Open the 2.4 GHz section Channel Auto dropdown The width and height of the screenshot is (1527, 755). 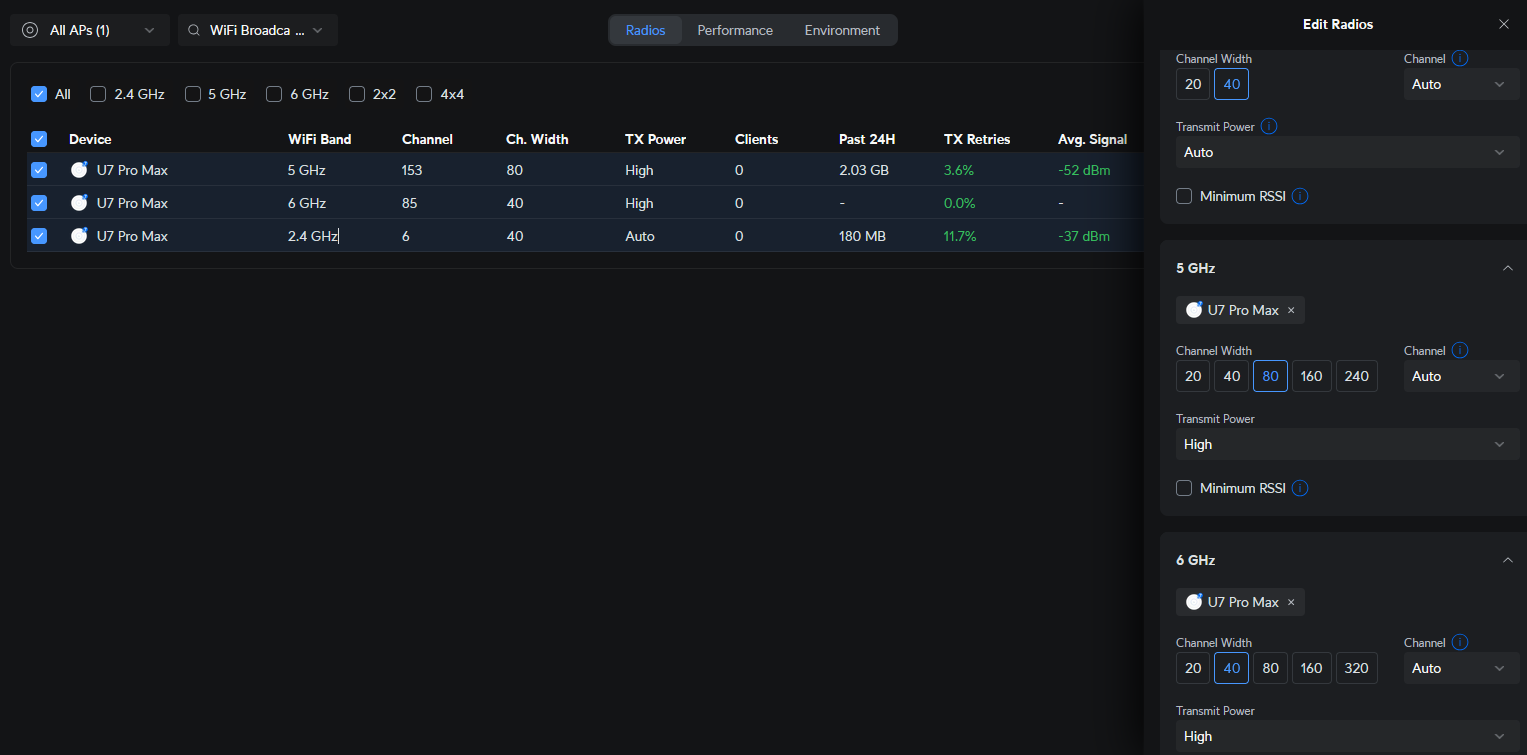(x=1461, y=84)
